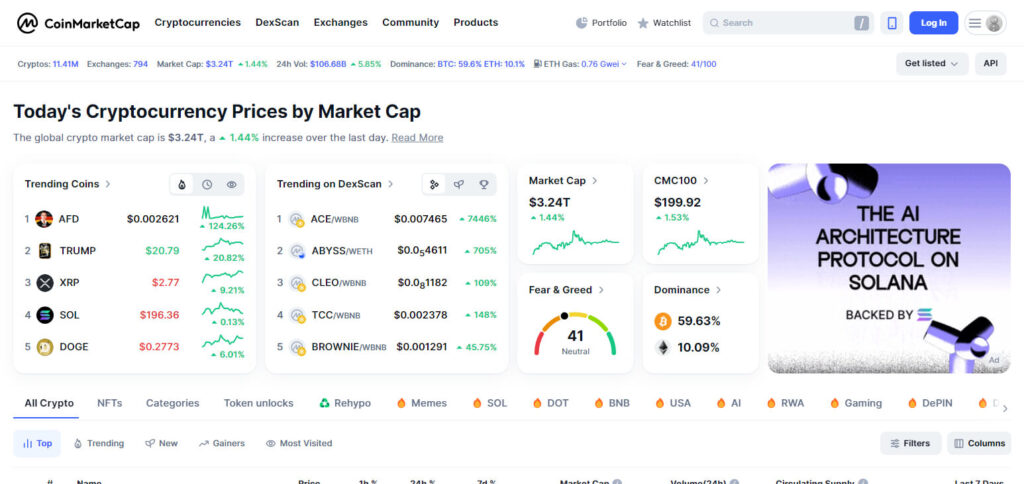Click the Ethereum dominance icon

[663, 347]
